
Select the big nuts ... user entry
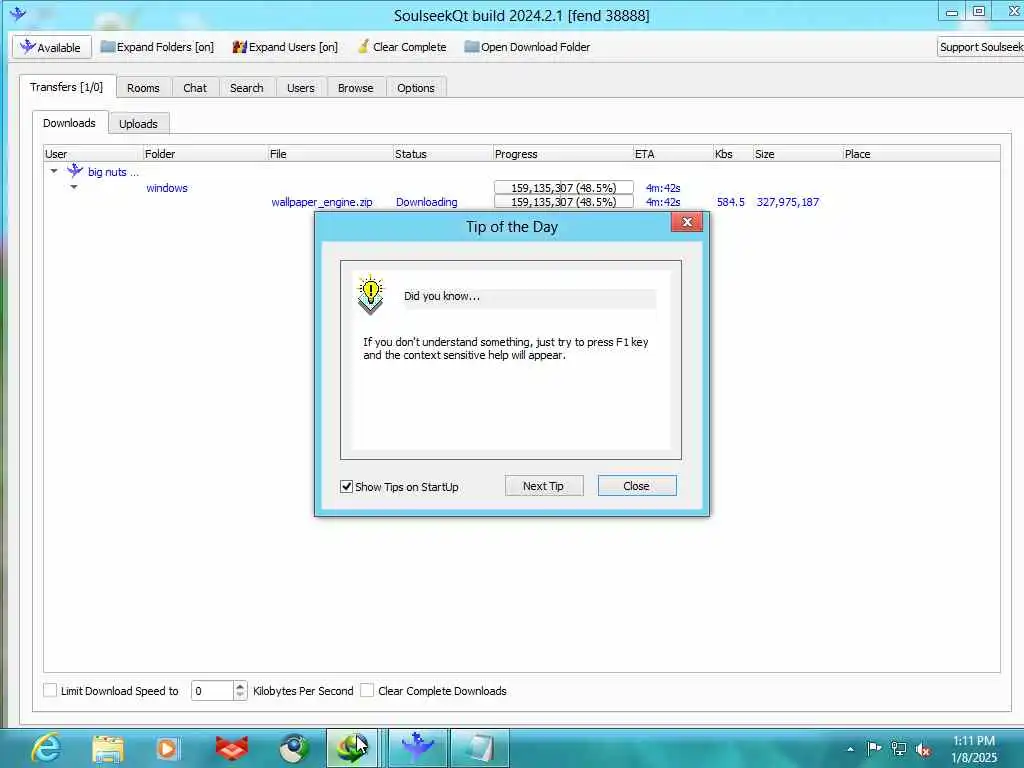[113, 172]
